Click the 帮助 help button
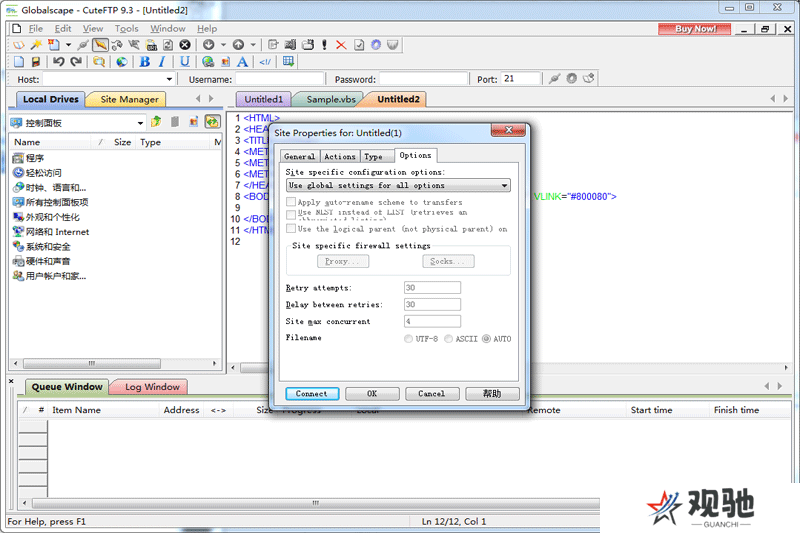Screen dimensions: 800x533 492,394
